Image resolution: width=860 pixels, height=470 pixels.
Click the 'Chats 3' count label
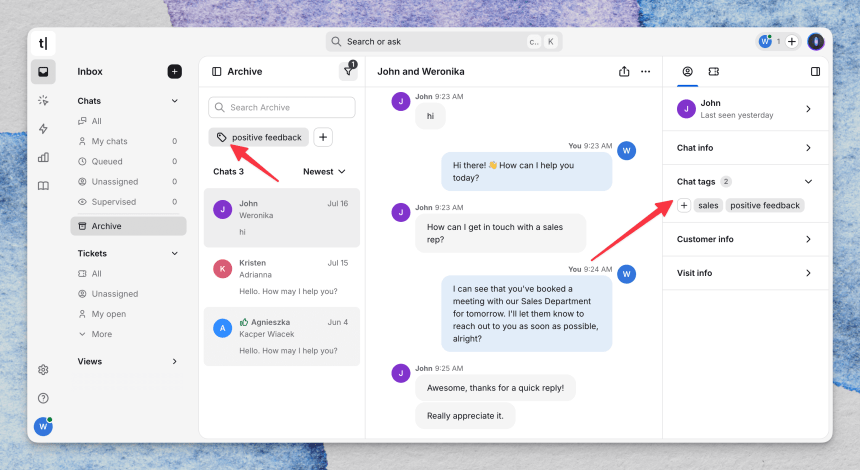point(228,172)
